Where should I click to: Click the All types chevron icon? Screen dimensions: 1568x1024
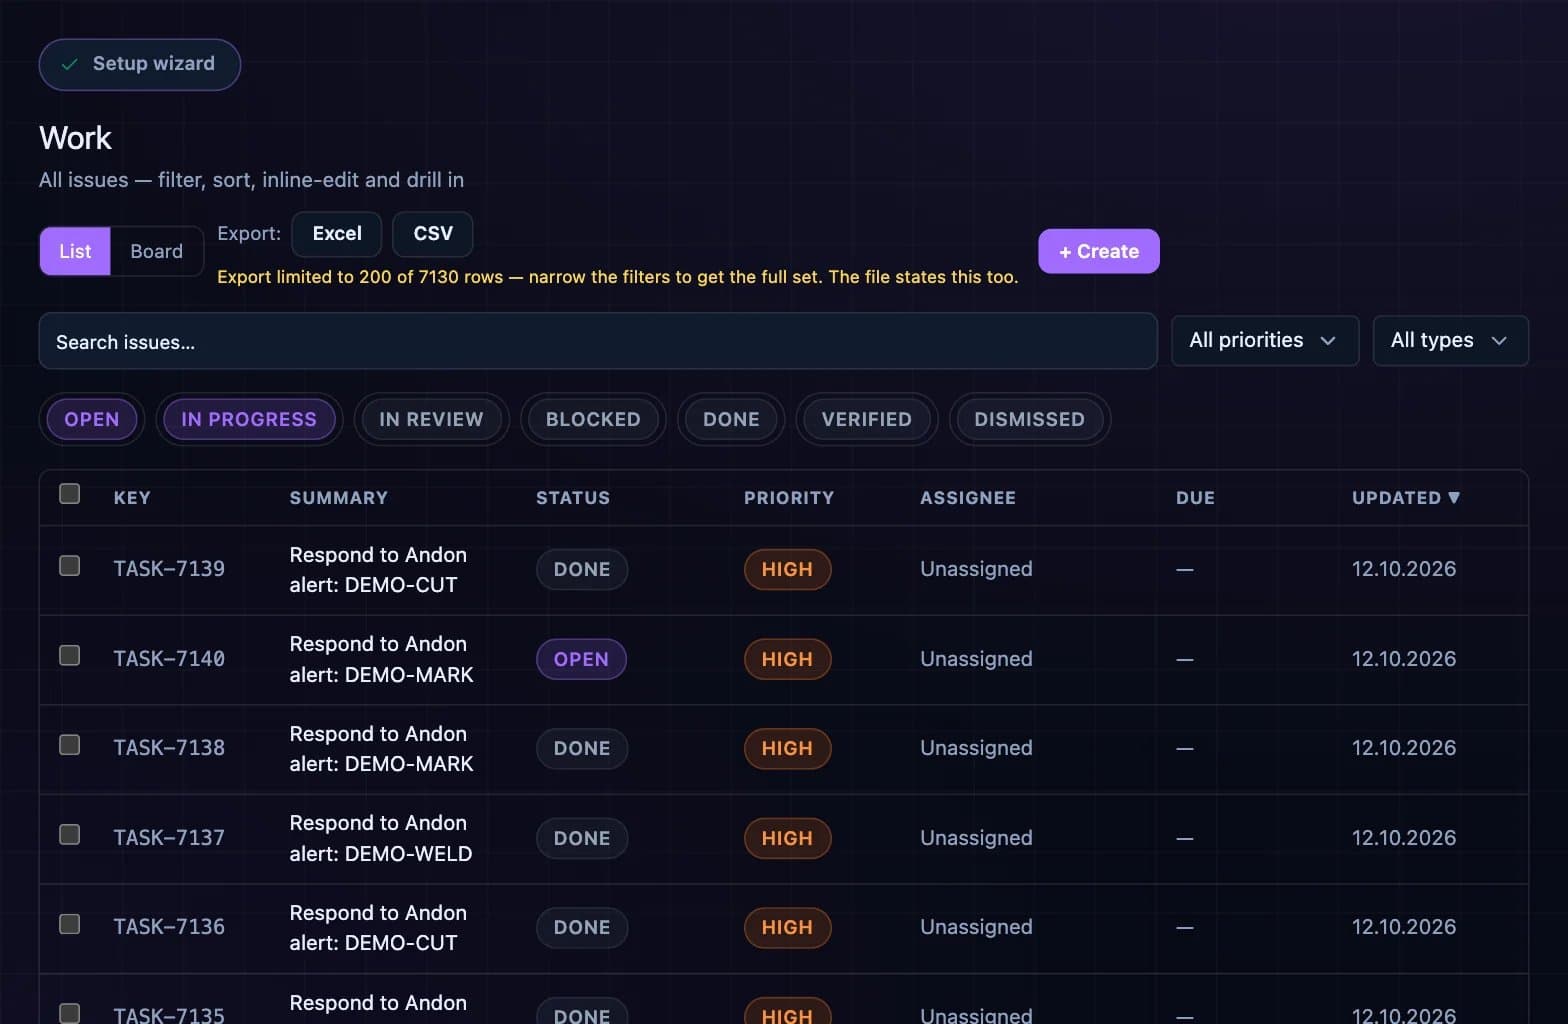click(1499, 341)
